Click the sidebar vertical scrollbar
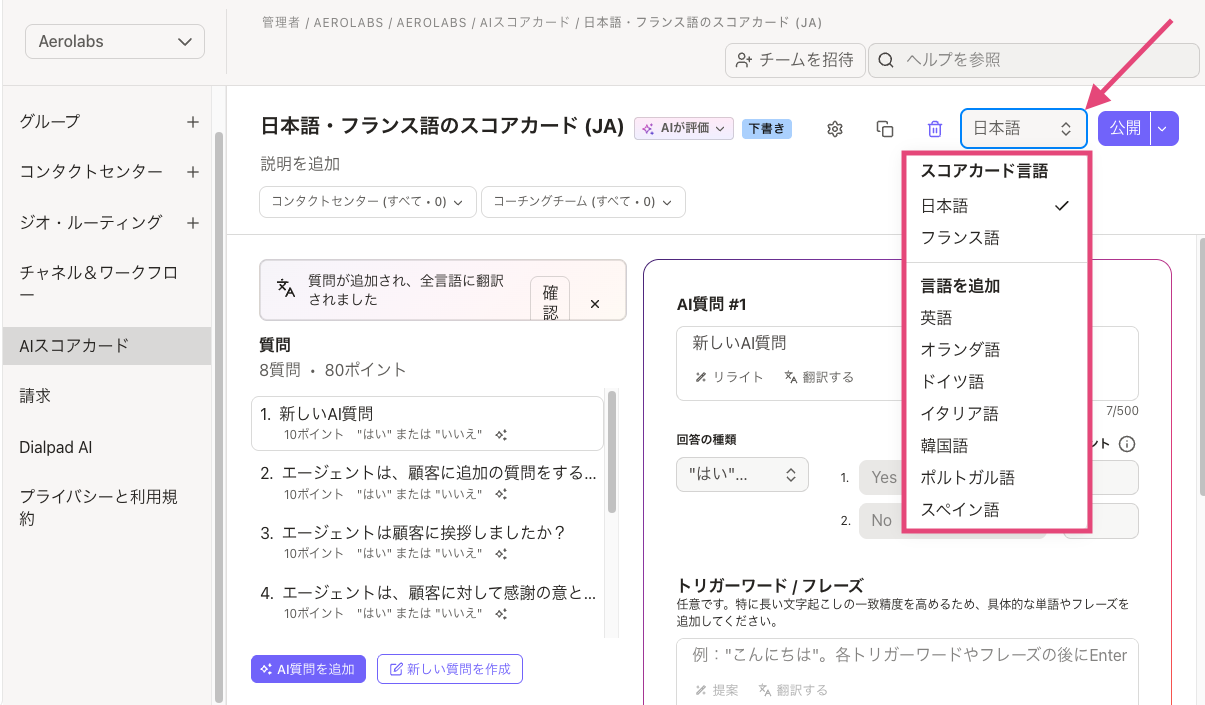Viewport: 1205px width, 705px height. [x=219, y=415]
